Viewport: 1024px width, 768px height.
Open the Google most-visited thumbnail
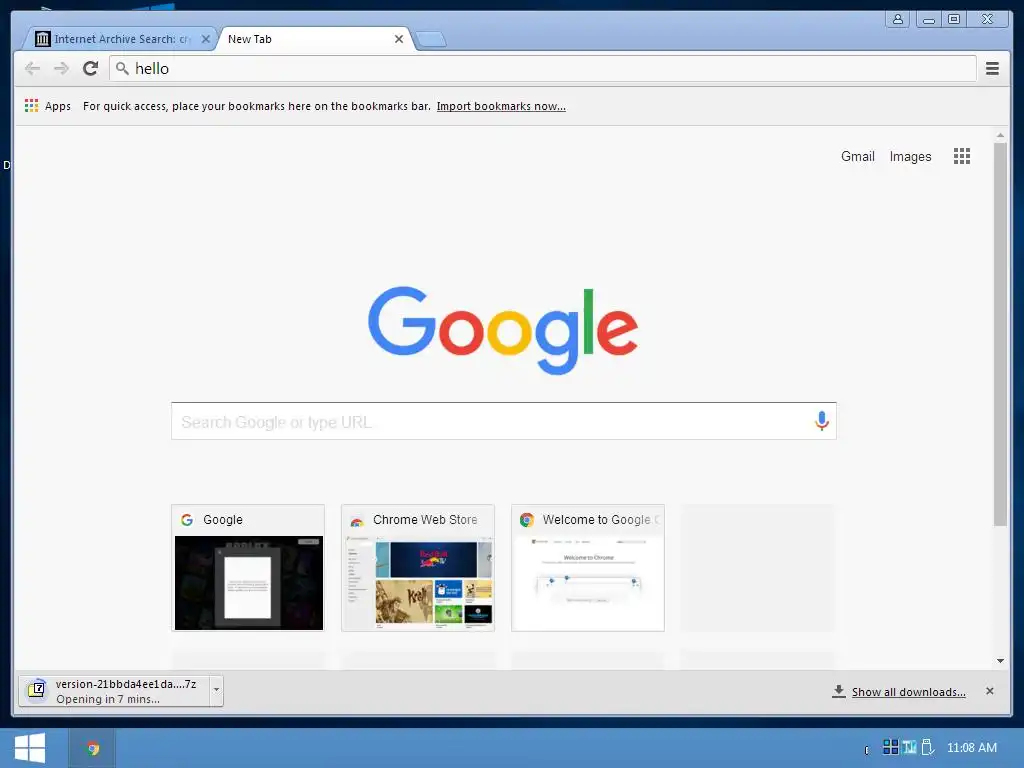248,568
